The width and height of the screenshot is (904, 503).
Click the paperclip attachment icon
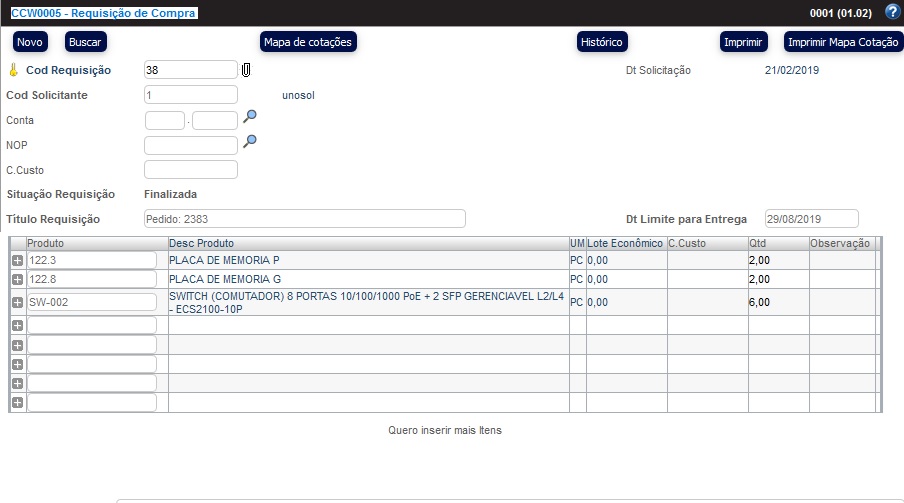pyautogui.click(x=246, y=70)
